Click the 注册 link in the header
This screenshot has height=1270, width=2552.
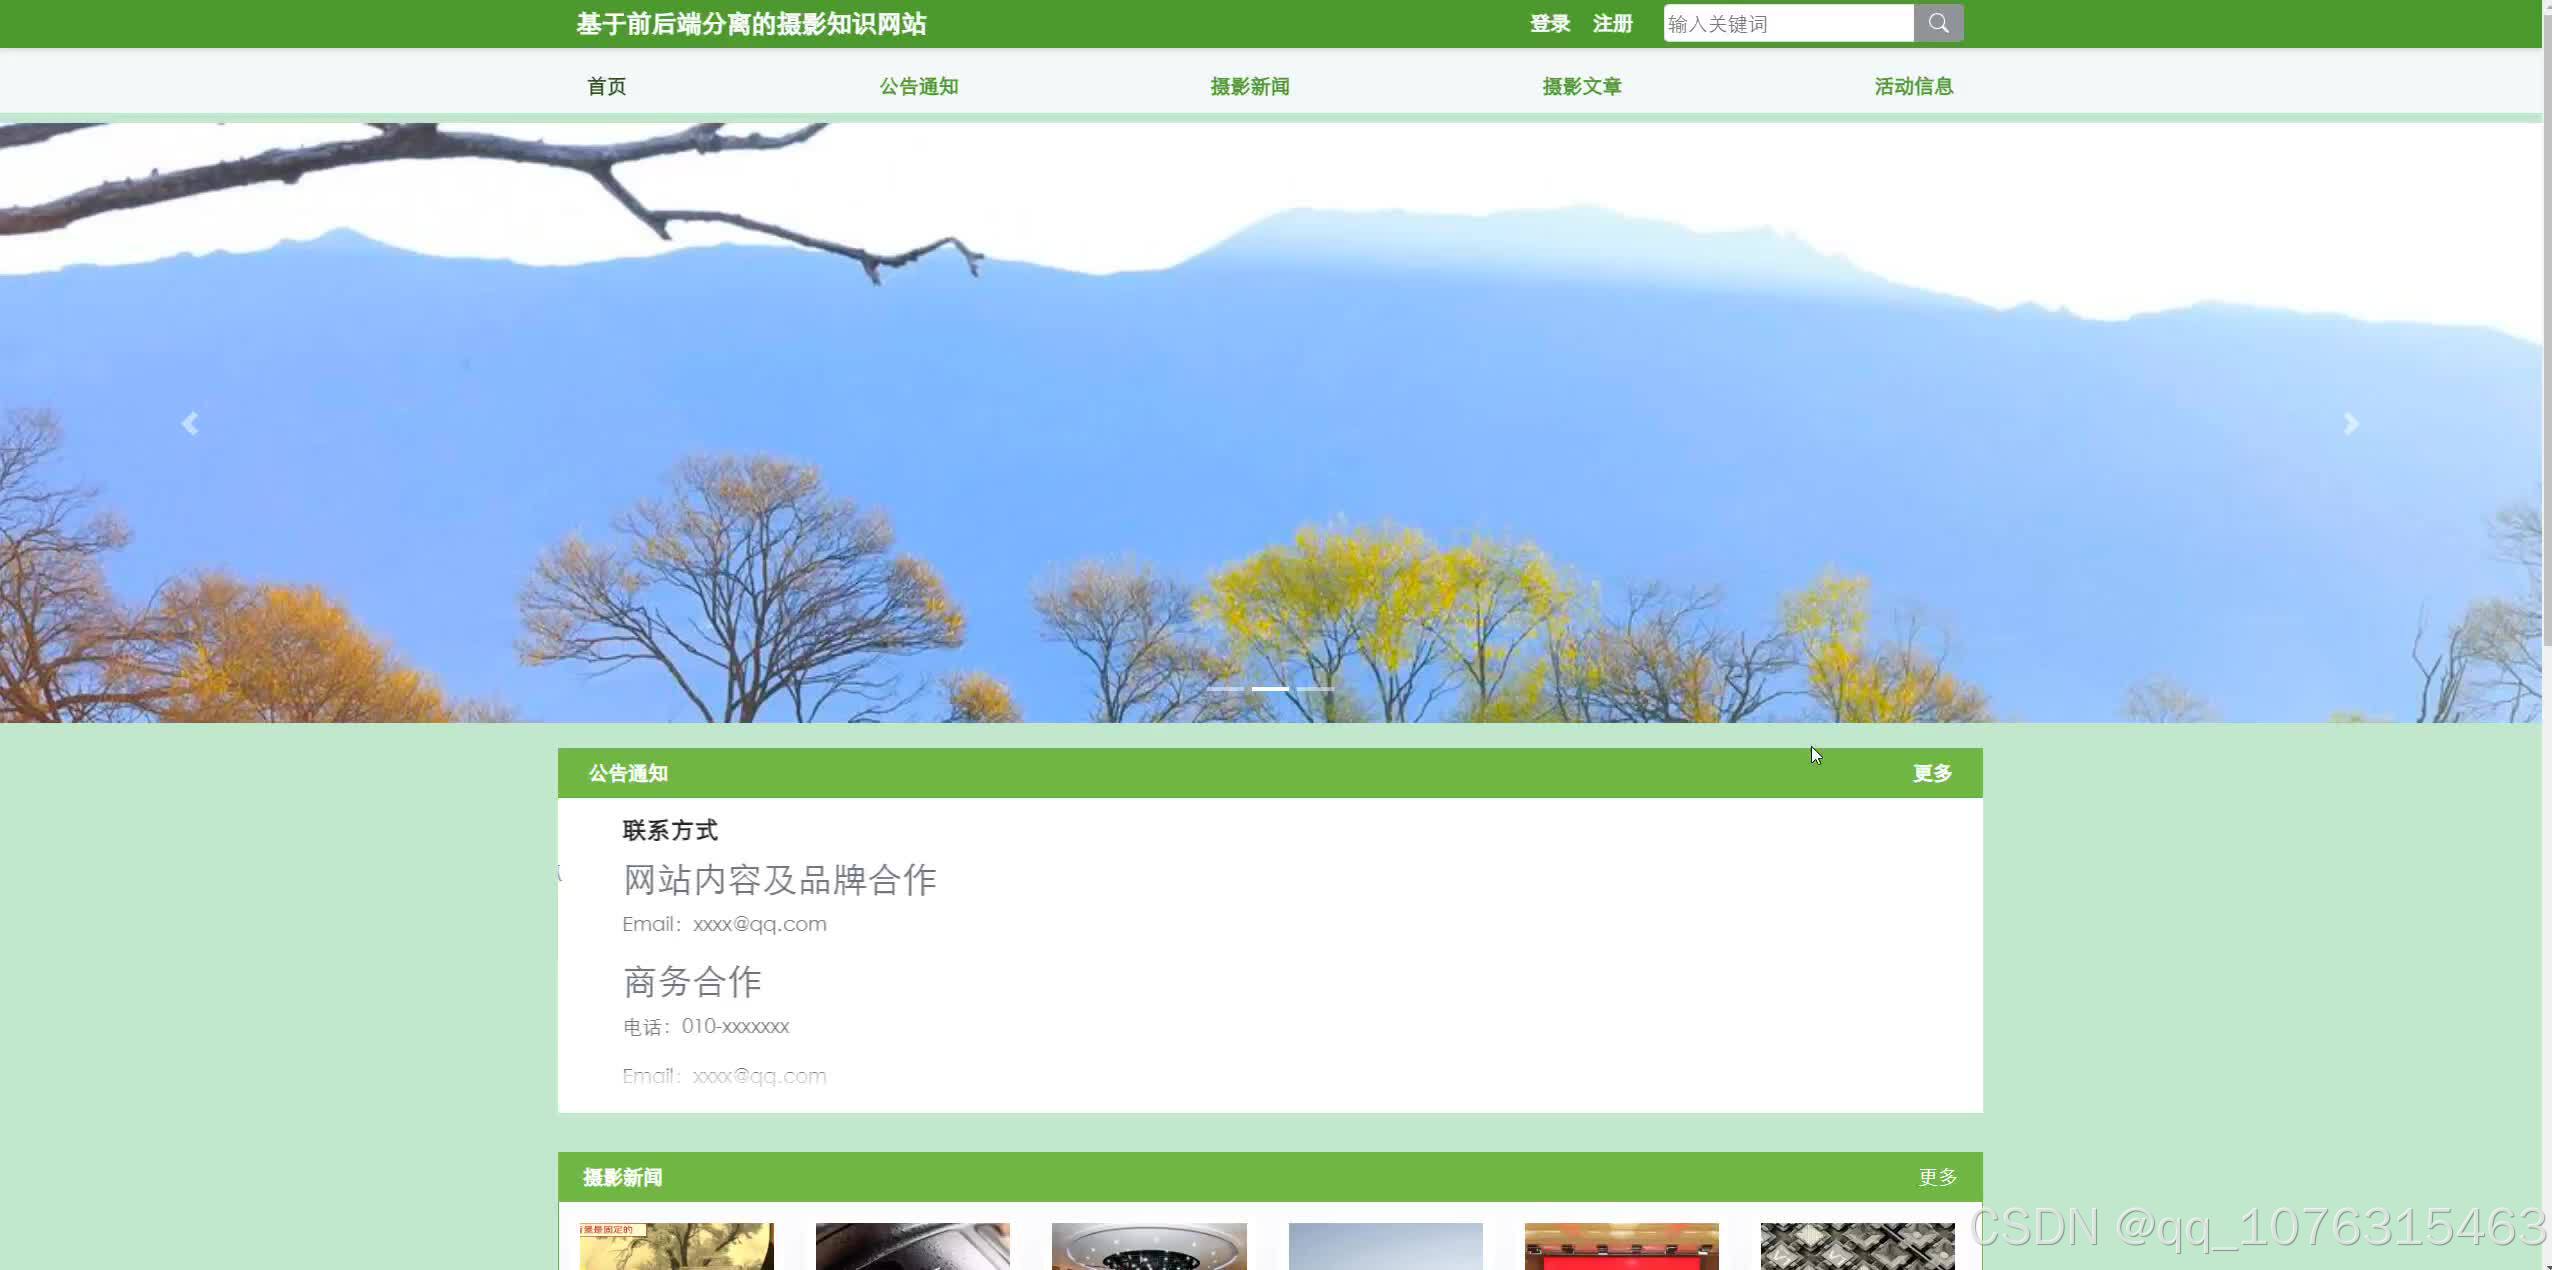click(1610, 22)
